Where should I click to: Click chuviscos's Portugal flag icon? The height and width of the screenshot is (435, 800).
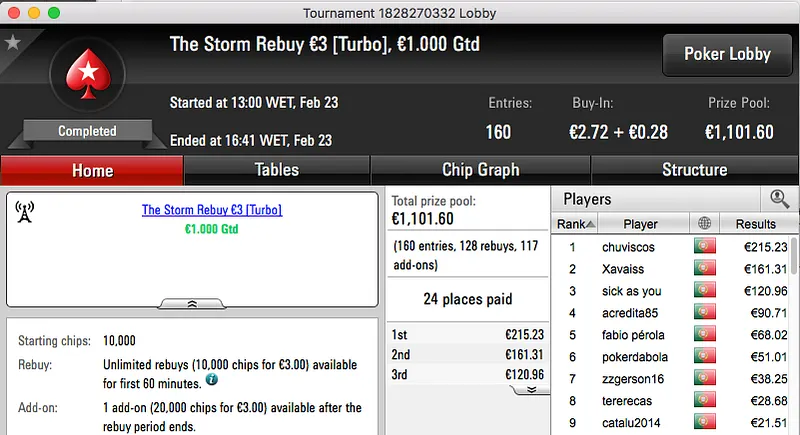click(704, 247)
